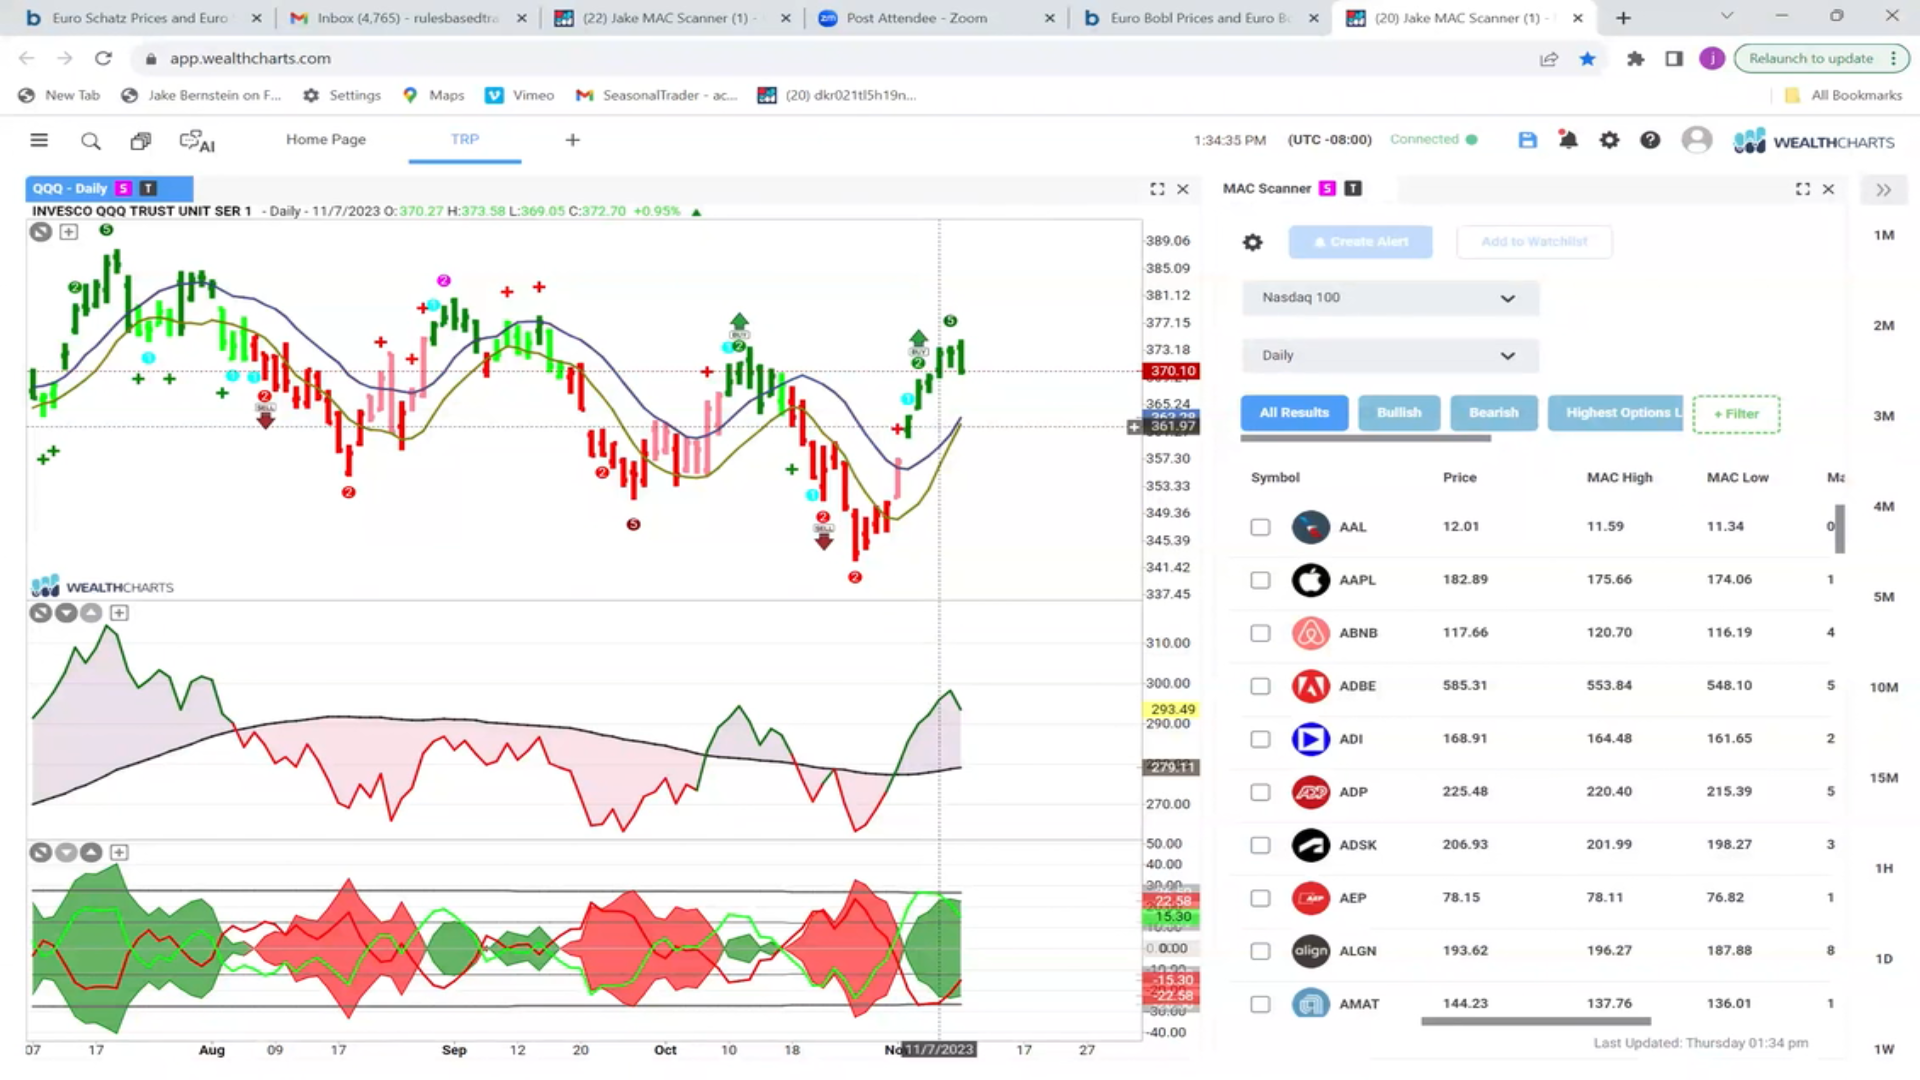Filter scanner by Bullish

(1399, 413)
